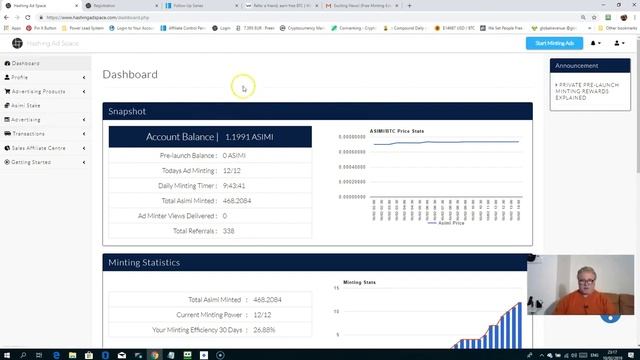This screenshot has width=640, height=360.
Task: Open the Pin It Button bookmark
Action: pos(41,28)
